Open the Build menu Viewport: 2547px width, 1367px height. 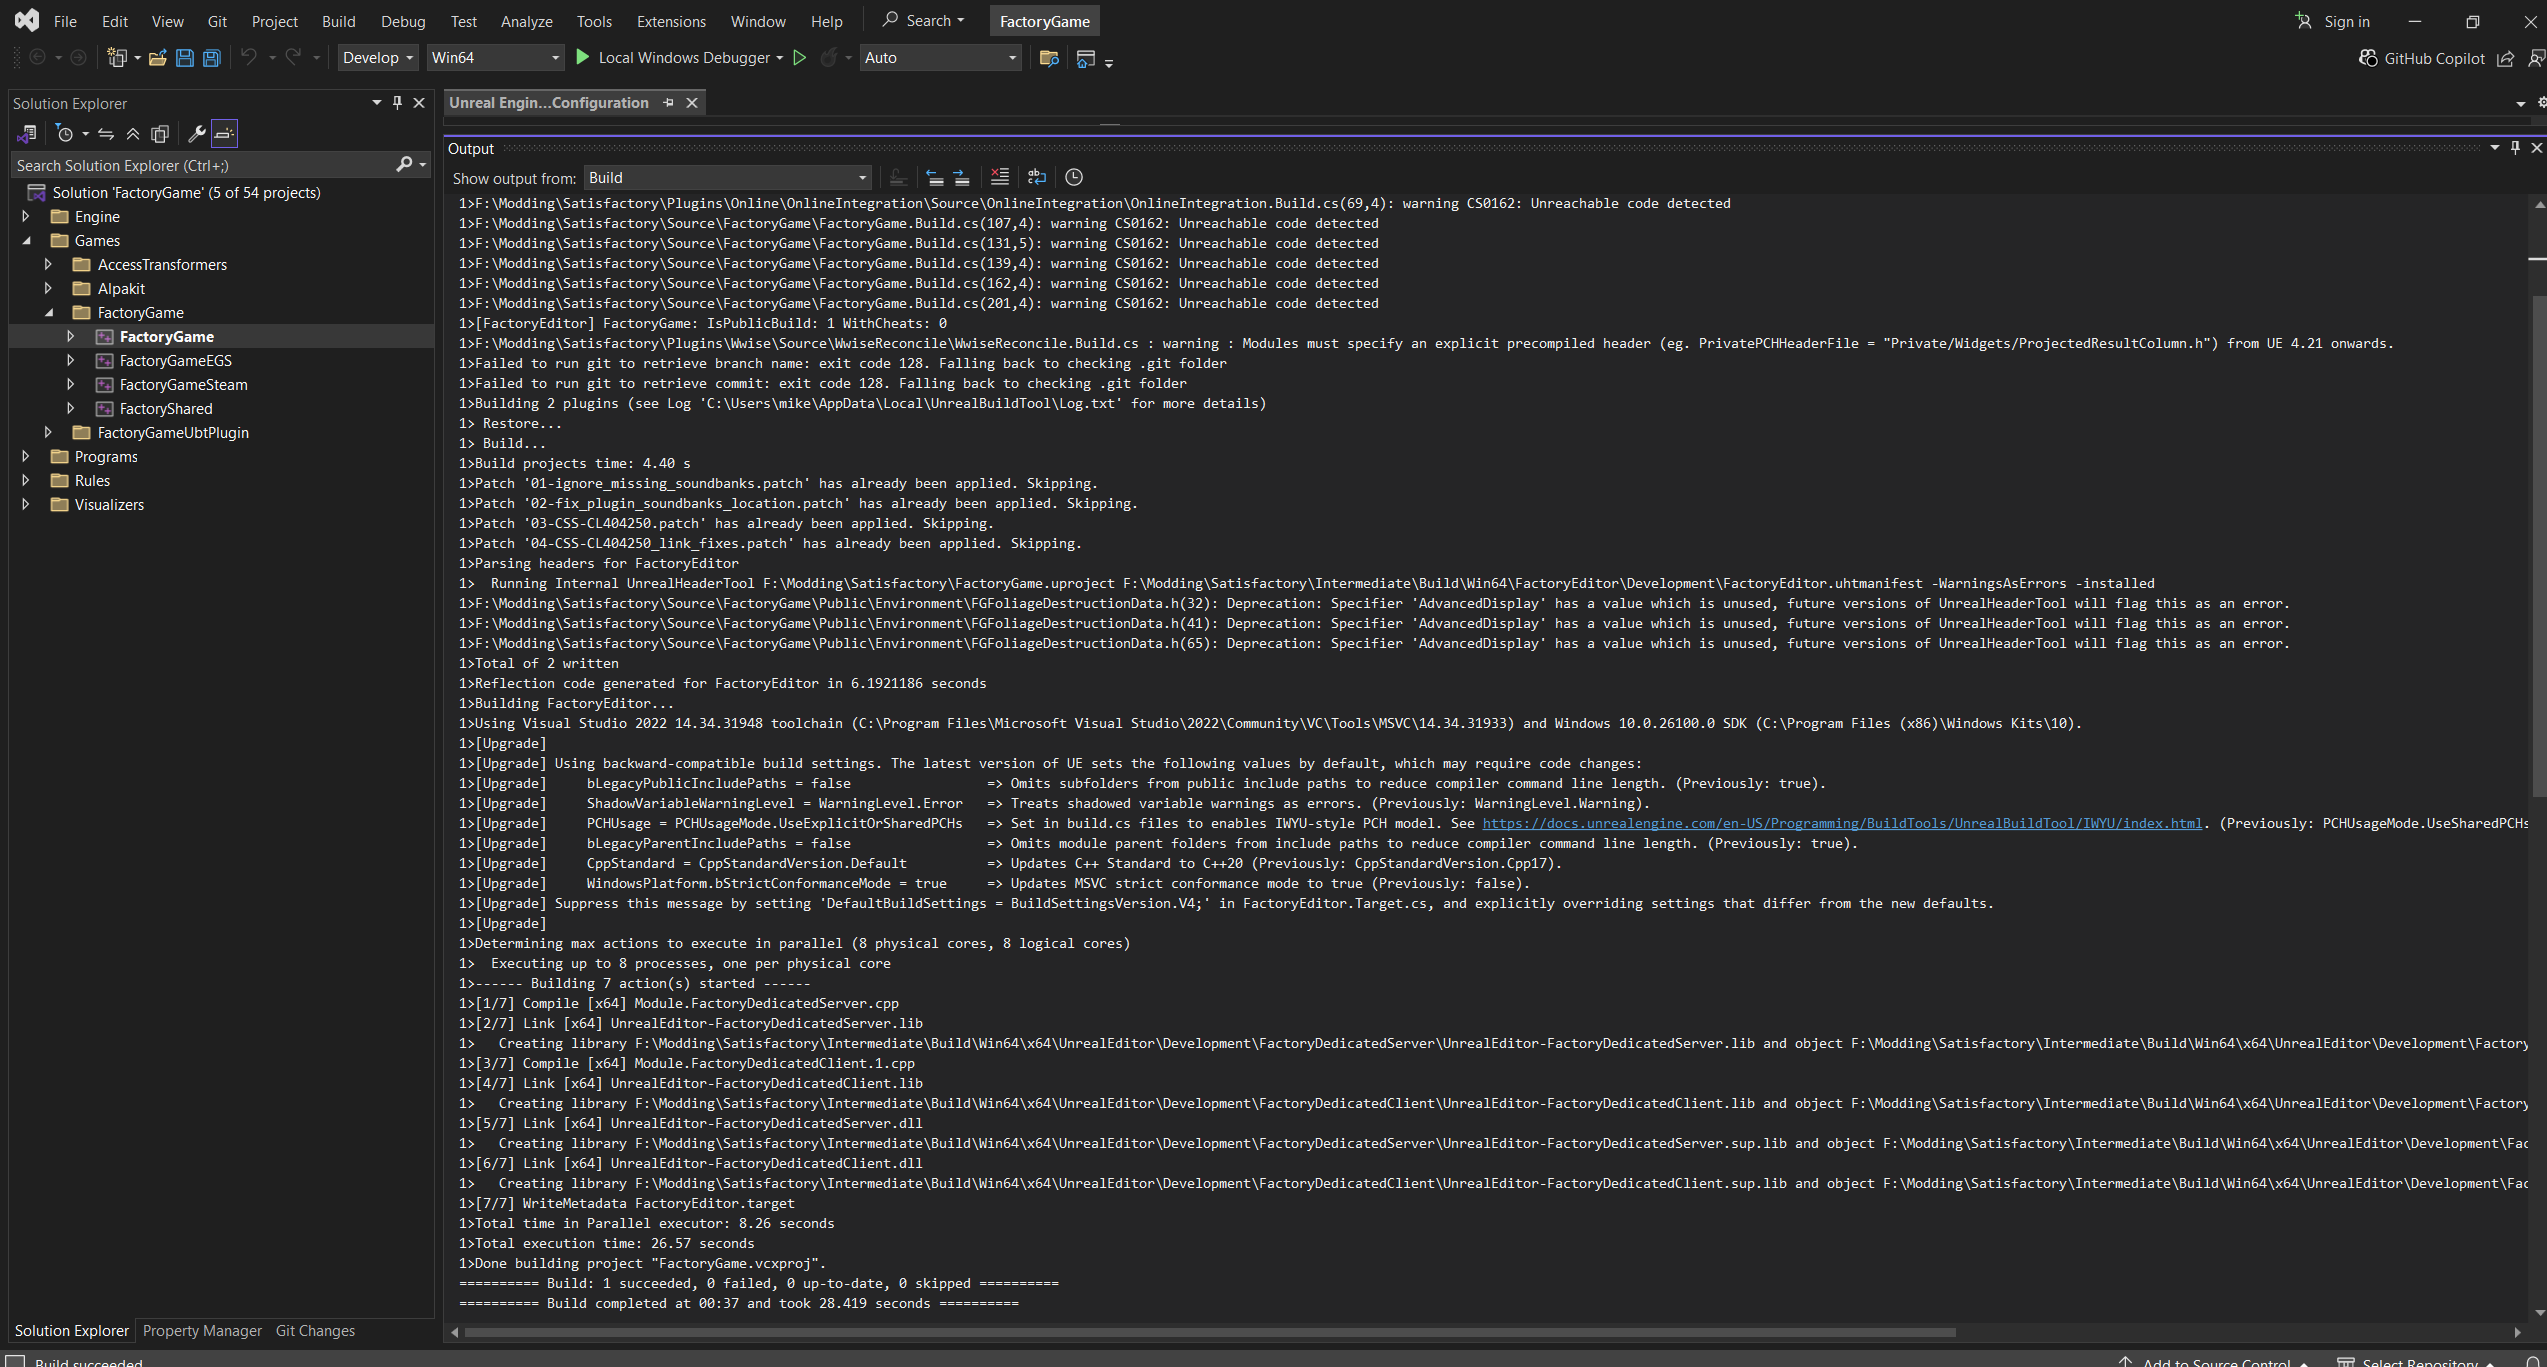(x=338, y=21)
